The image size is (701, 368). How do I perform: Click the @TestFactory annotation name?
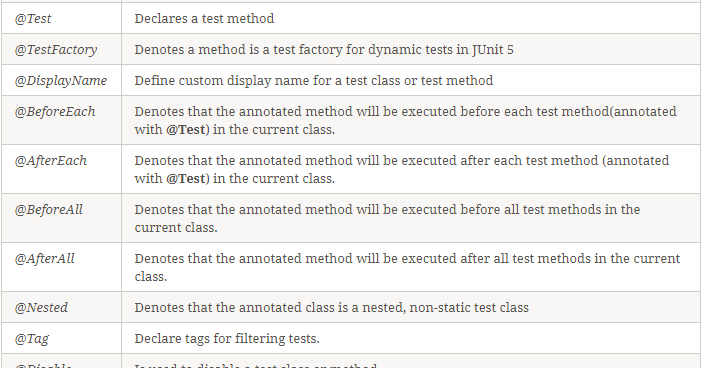(x=56, y=50)
